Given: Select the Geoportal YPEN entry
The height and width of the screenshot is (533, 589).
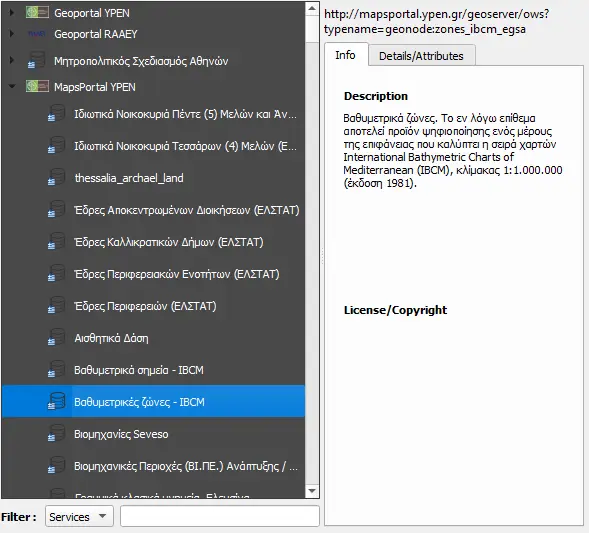Looking at the screenshot, I should pyautogui.click(x=92, y=13).
